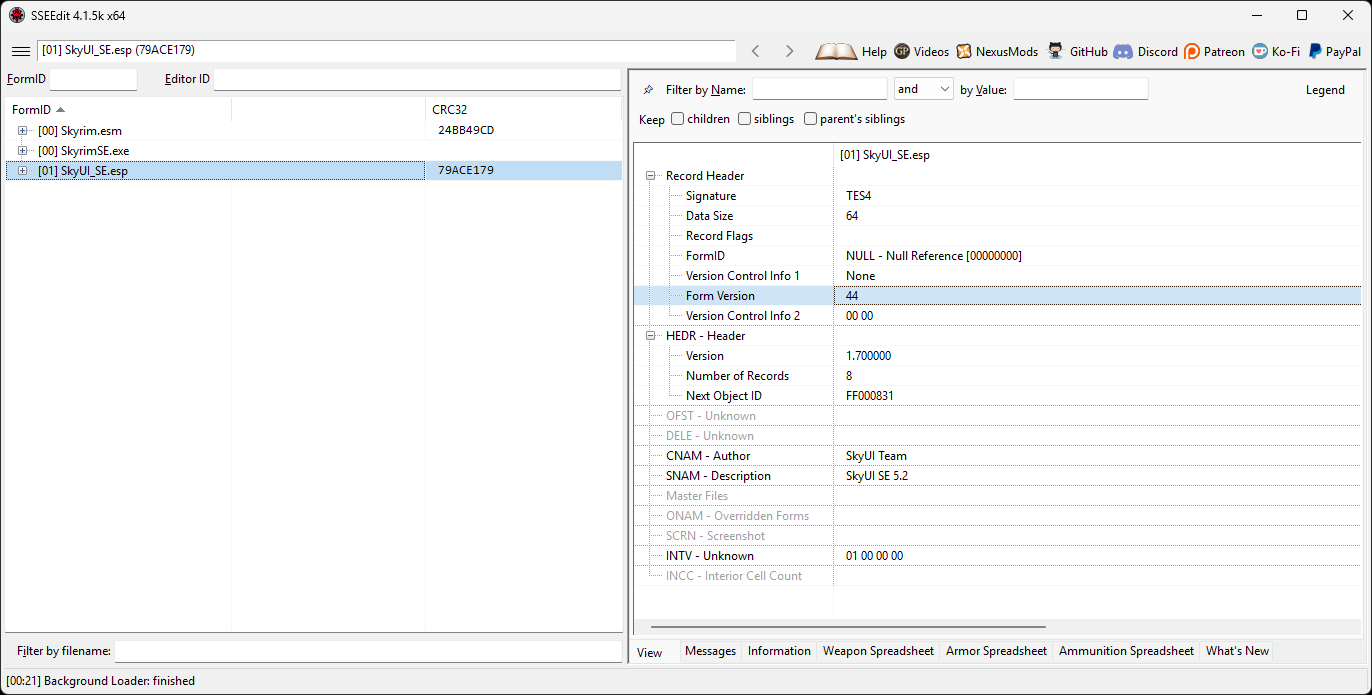Sort by the FormID column header

click(x=118, y=110)
